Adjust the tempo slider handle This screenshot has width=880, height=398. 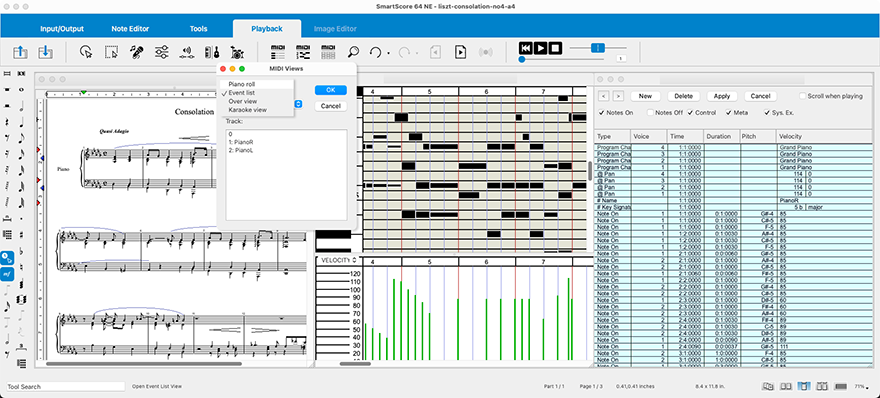[598, 48]
